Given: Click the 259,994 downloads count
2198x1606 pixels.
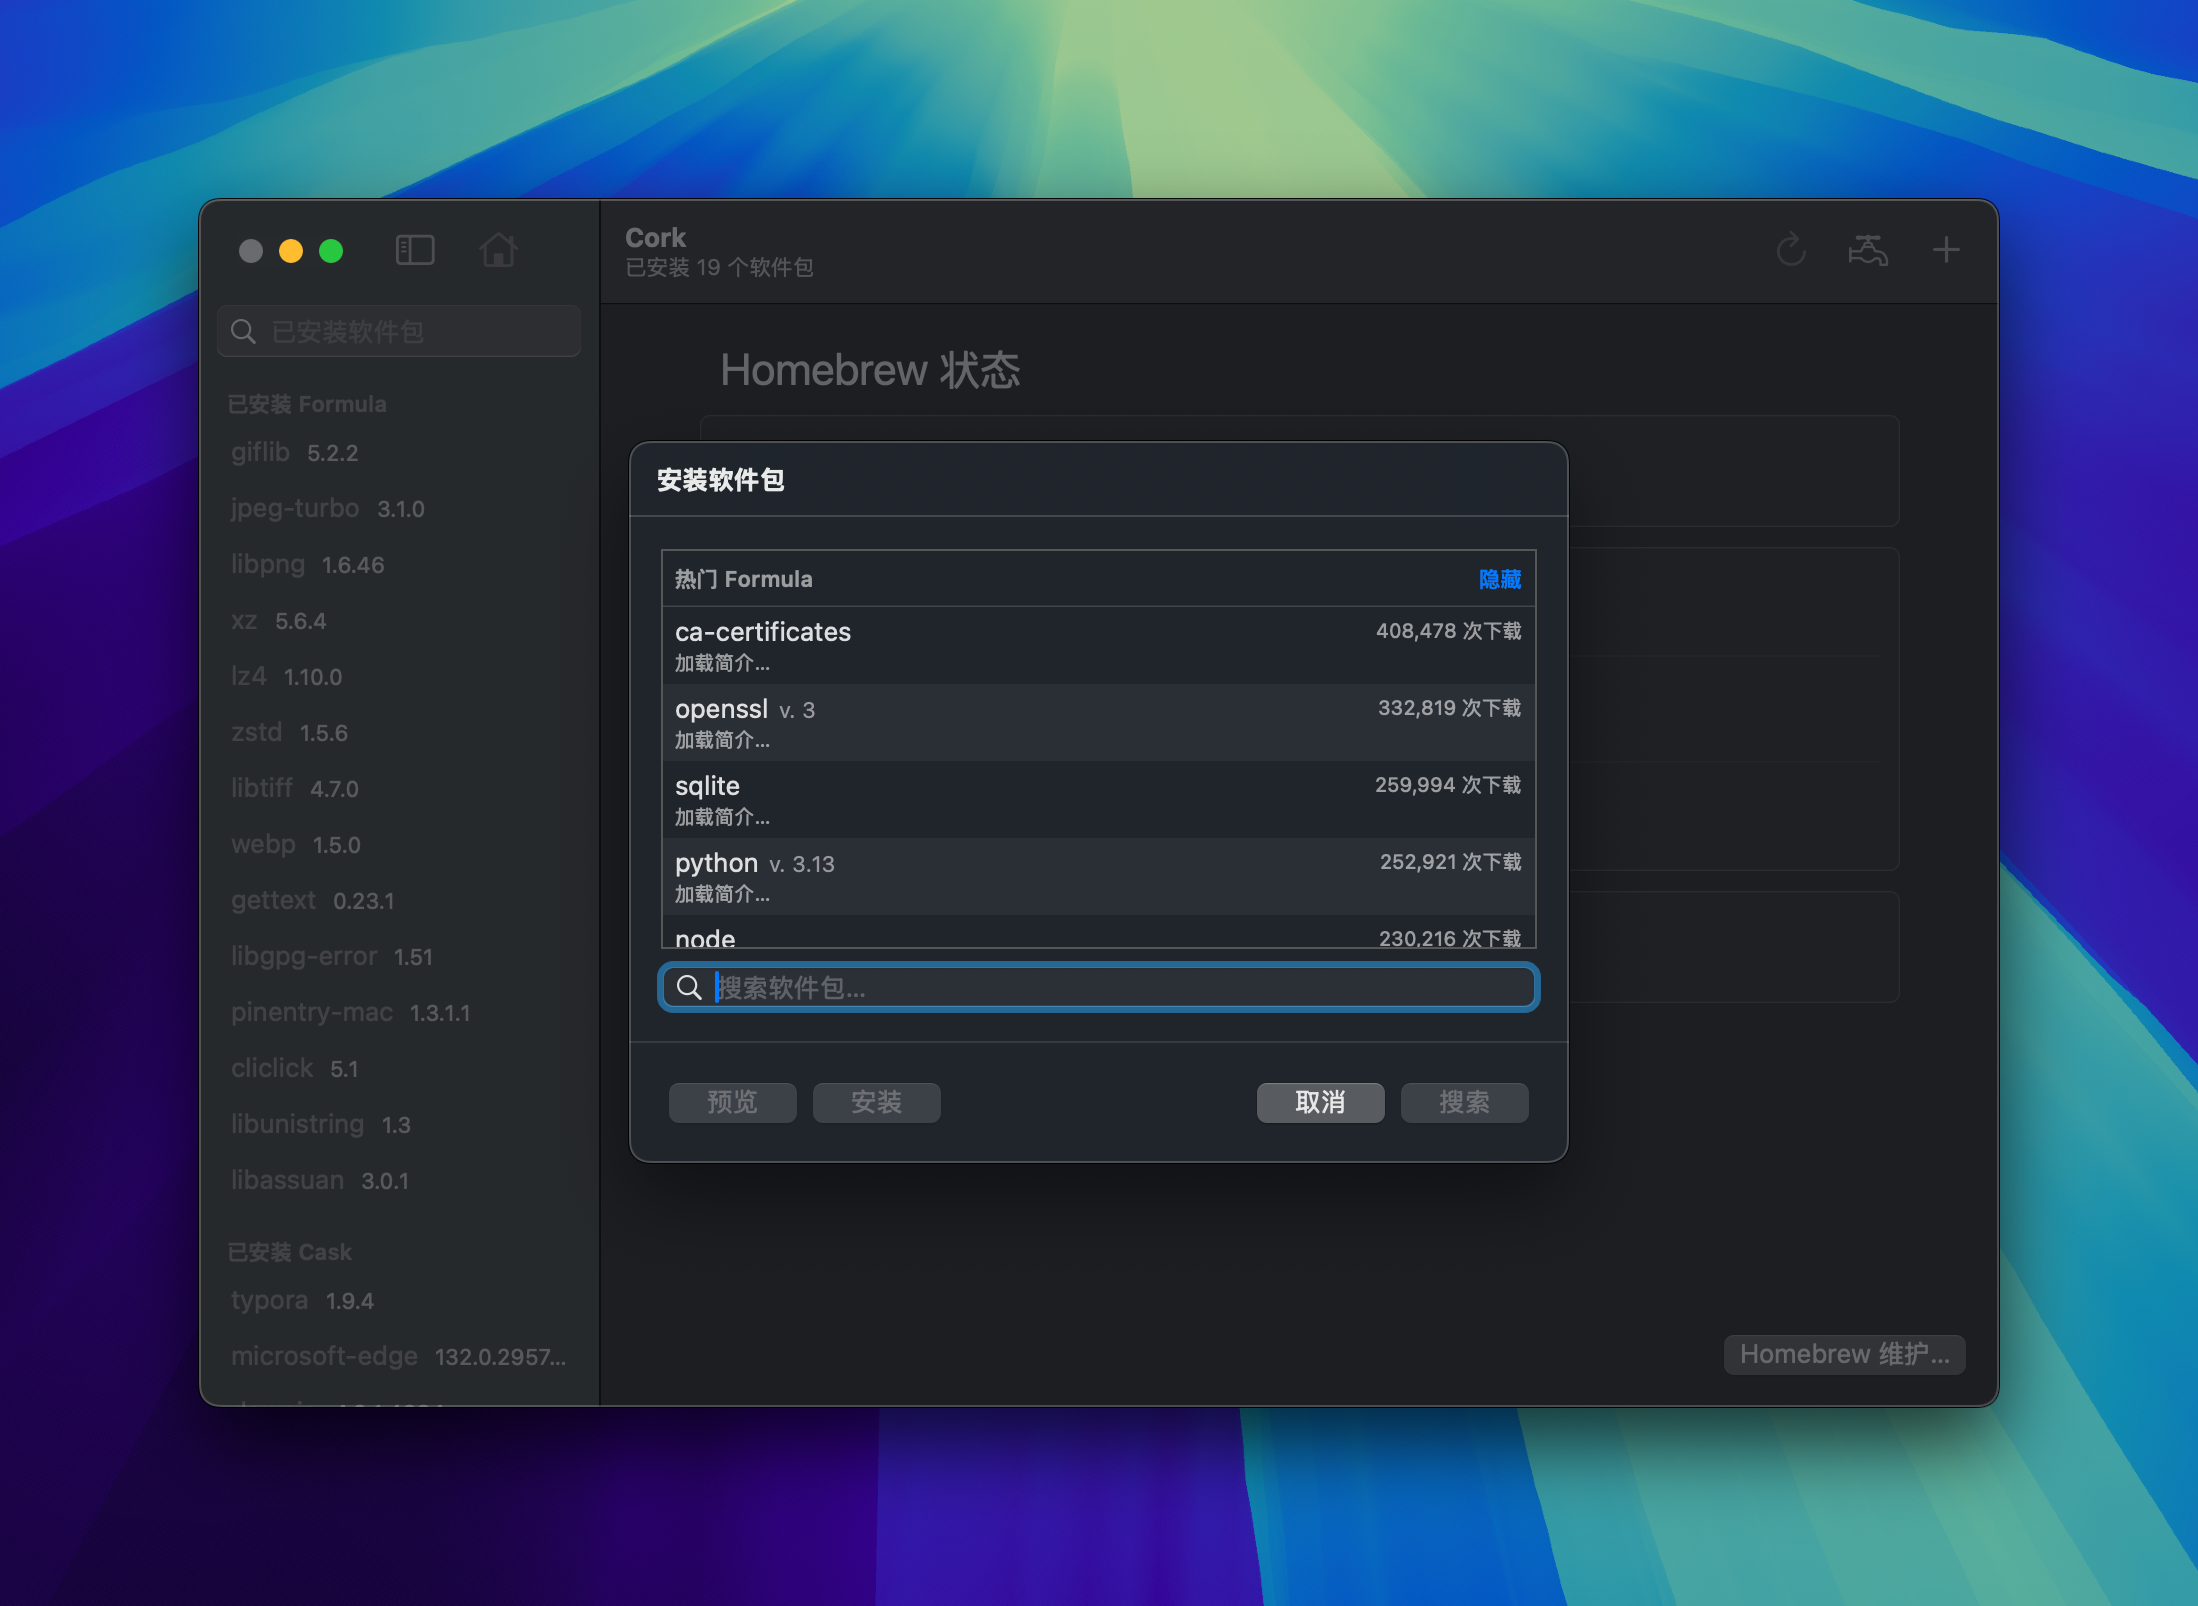Looking at the screenshot, I should point(1448,785).
